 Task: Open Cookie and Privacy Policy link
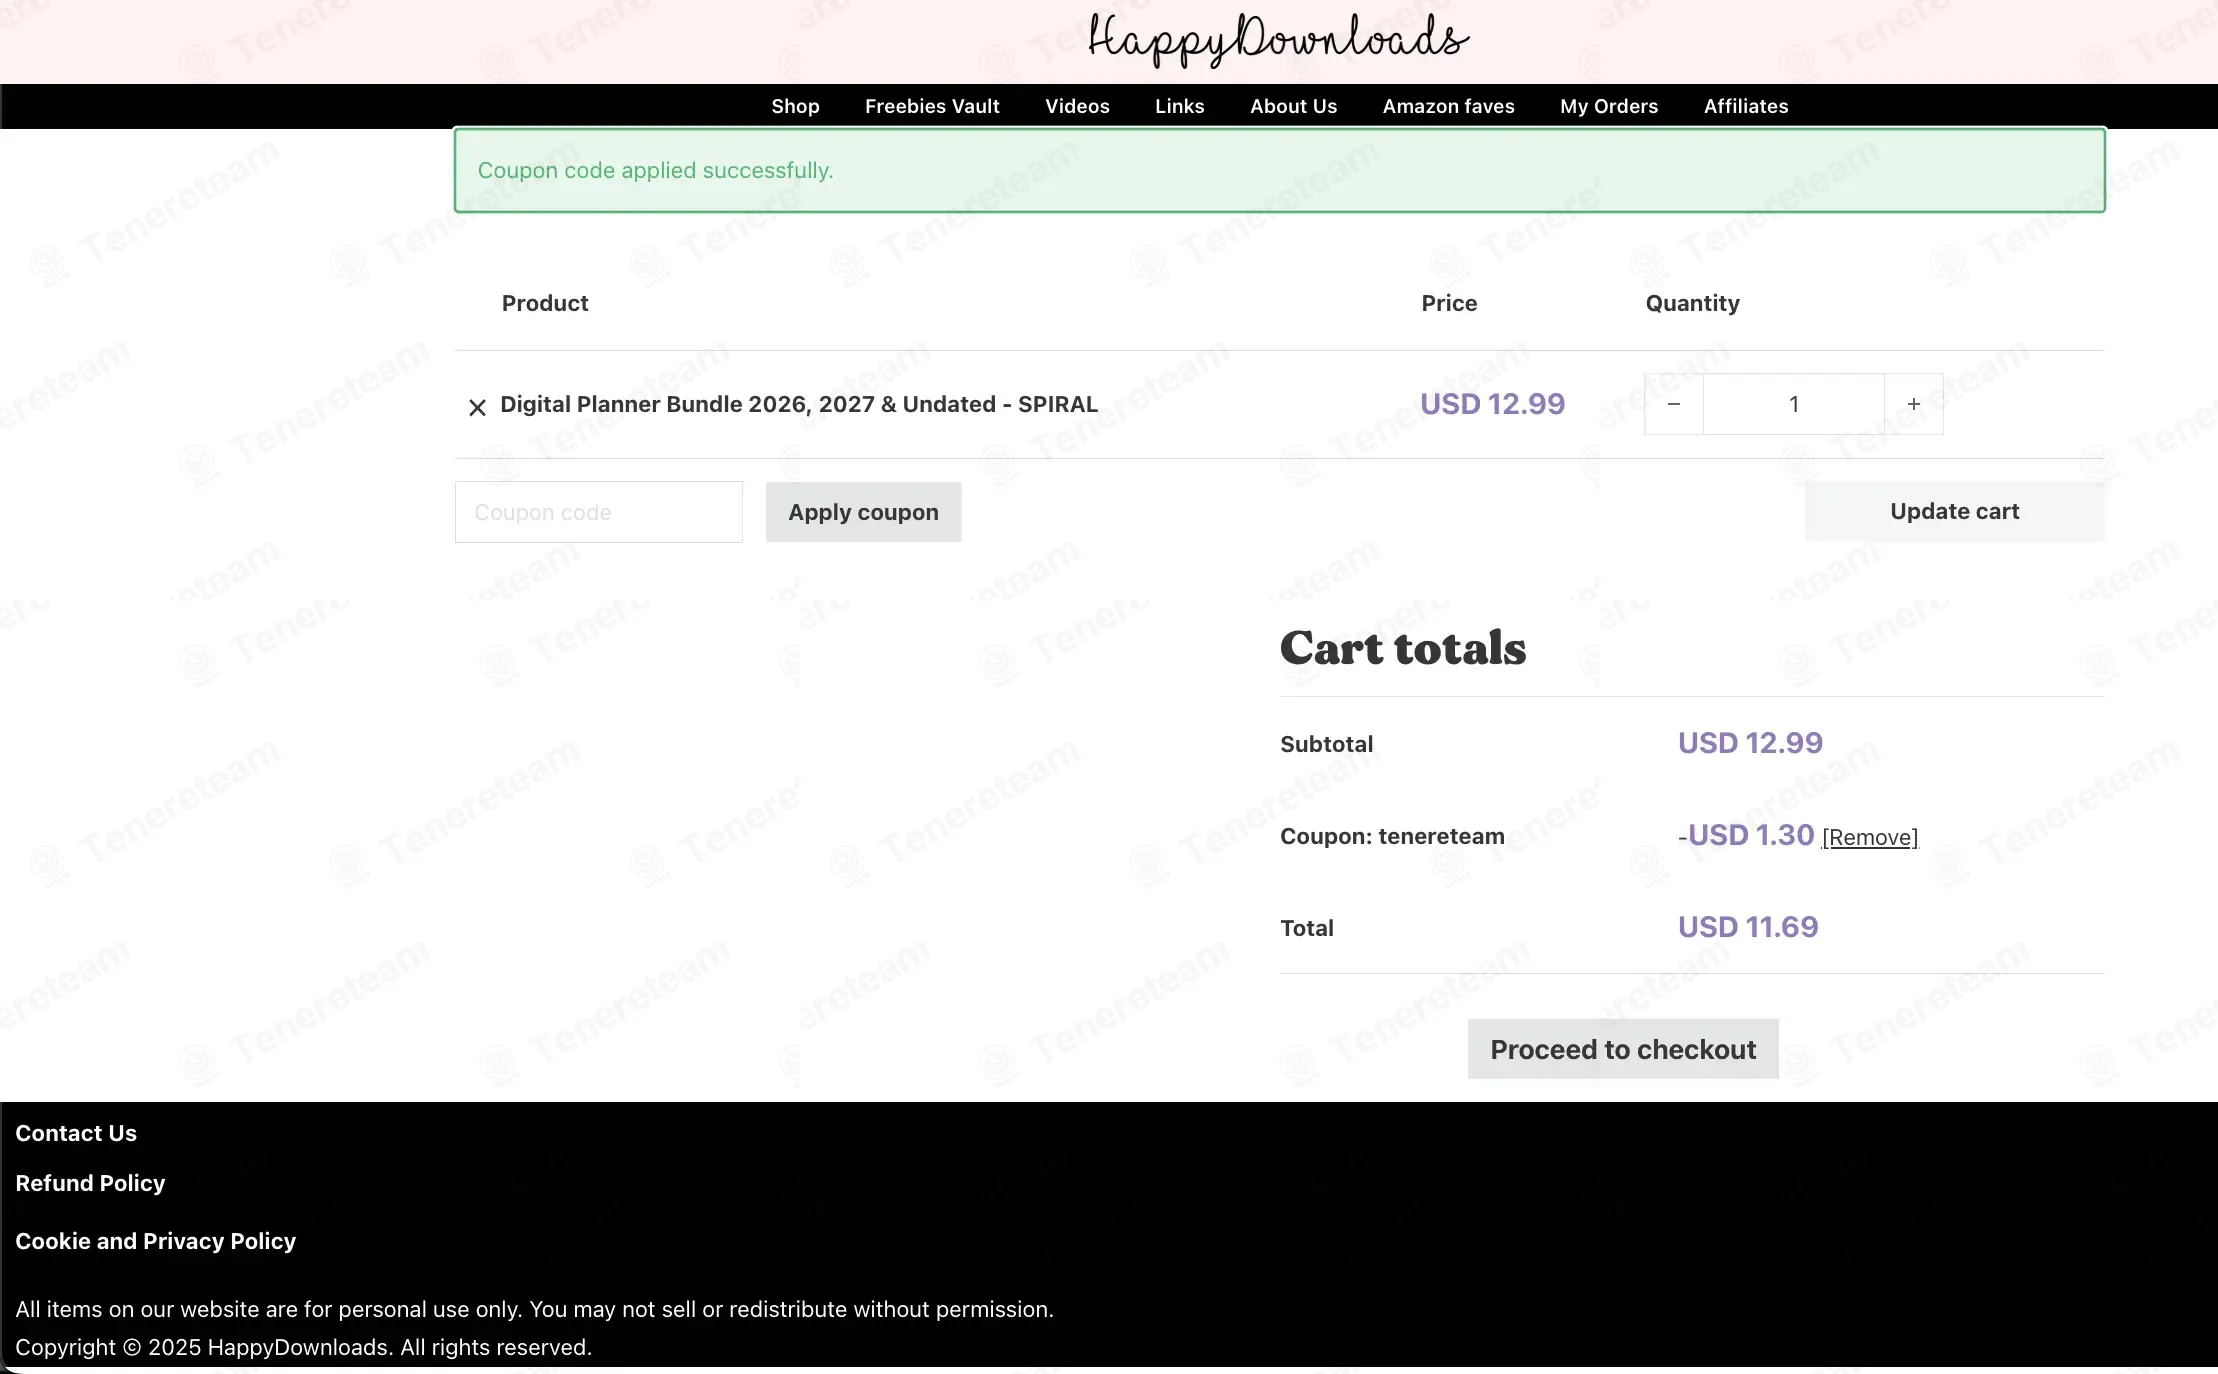click(156, 1241)
